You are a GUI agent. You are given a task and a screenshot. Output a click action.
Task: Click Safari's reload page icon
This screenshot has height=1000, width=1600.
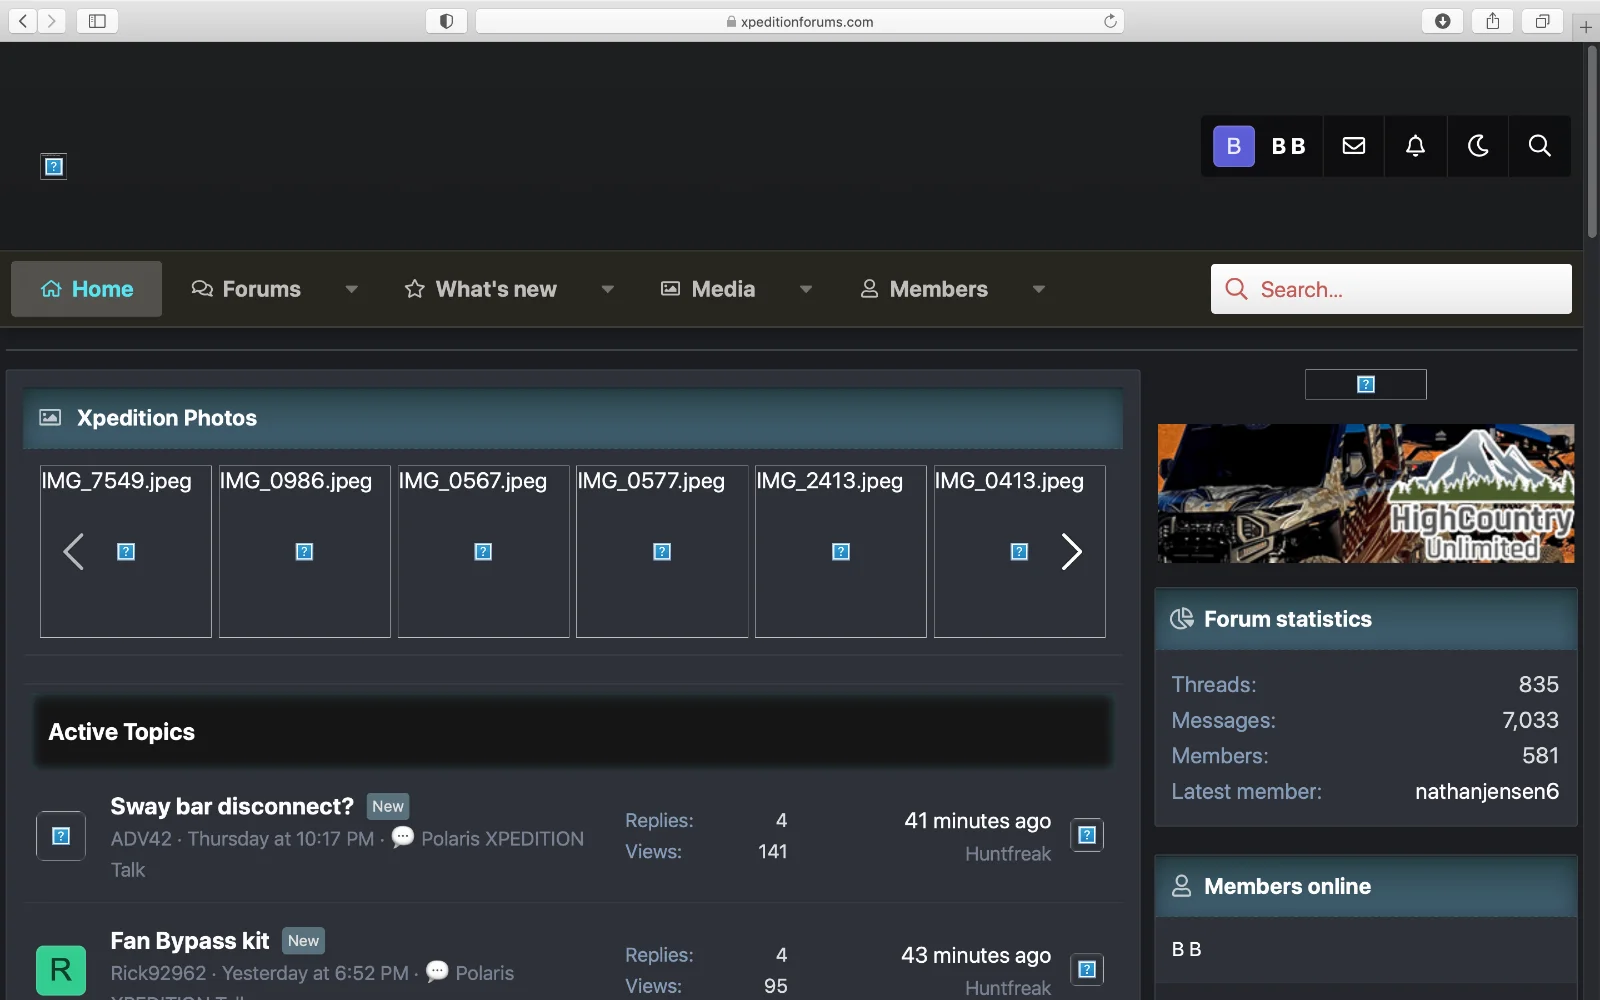tap(1110, 21)
